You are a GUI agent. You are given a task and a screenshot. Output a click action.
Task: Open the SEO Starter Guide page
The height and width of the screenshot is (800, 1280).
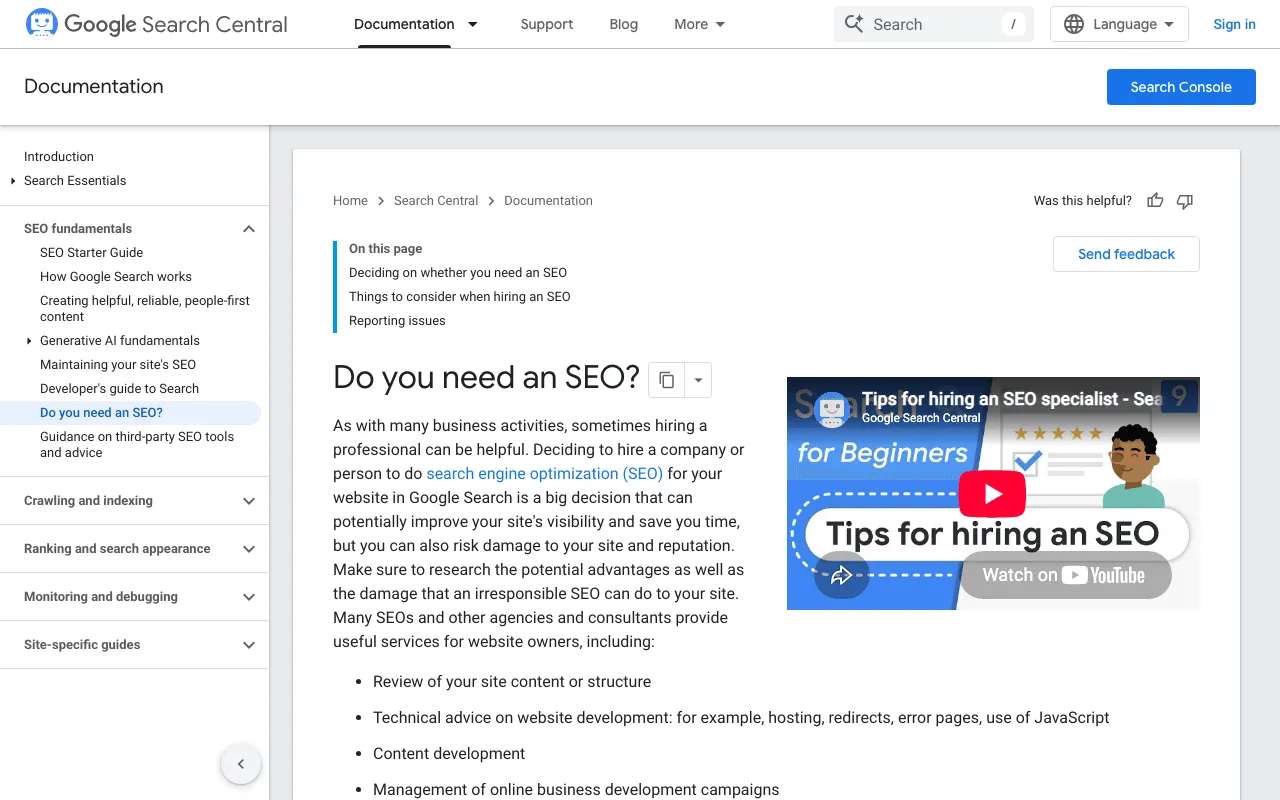(92, 253)
